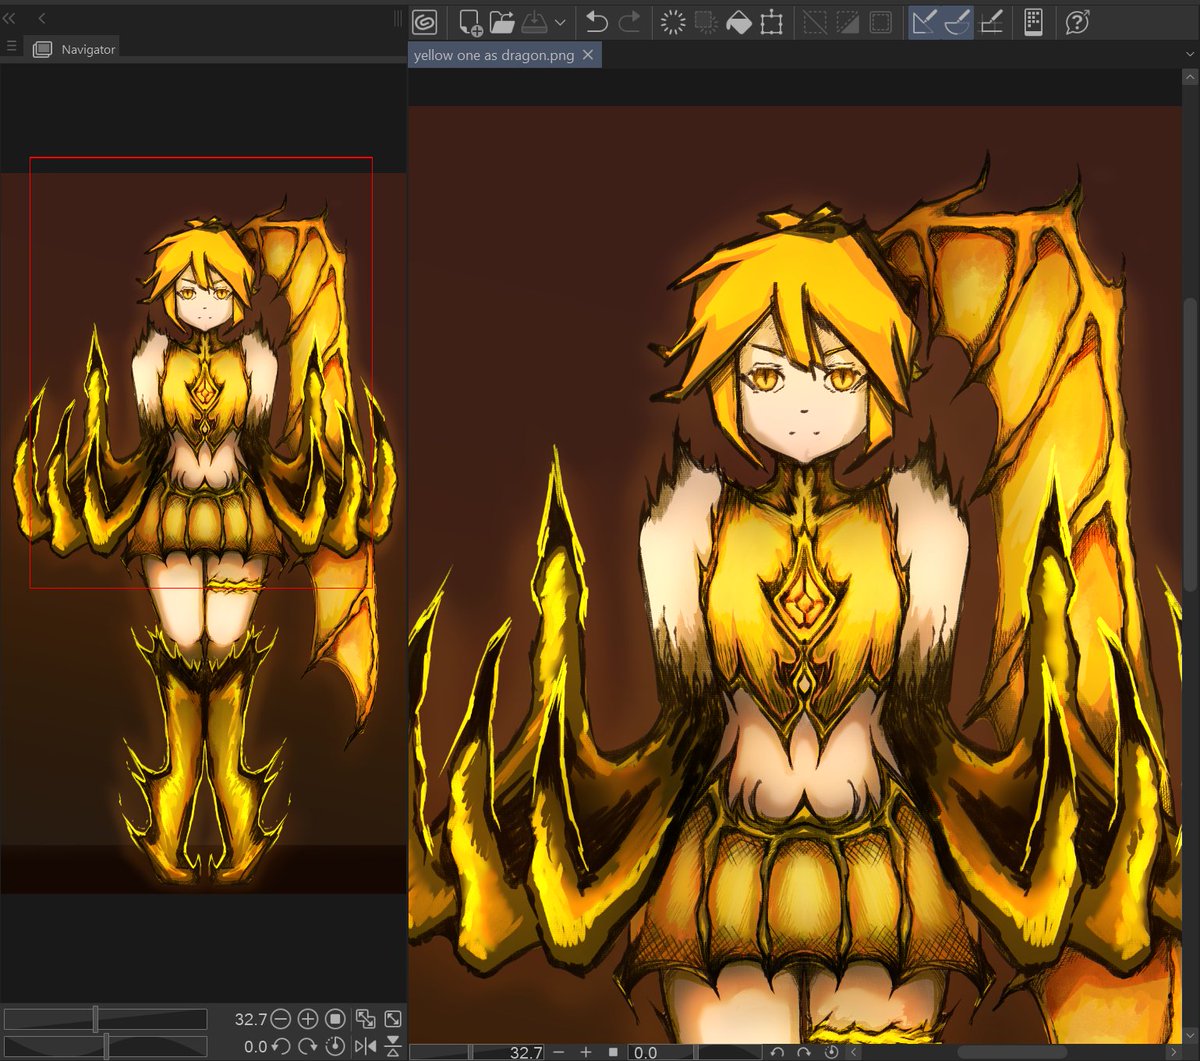Reset rotation from the canvas bottom bar

click(x=831, y=1052)
